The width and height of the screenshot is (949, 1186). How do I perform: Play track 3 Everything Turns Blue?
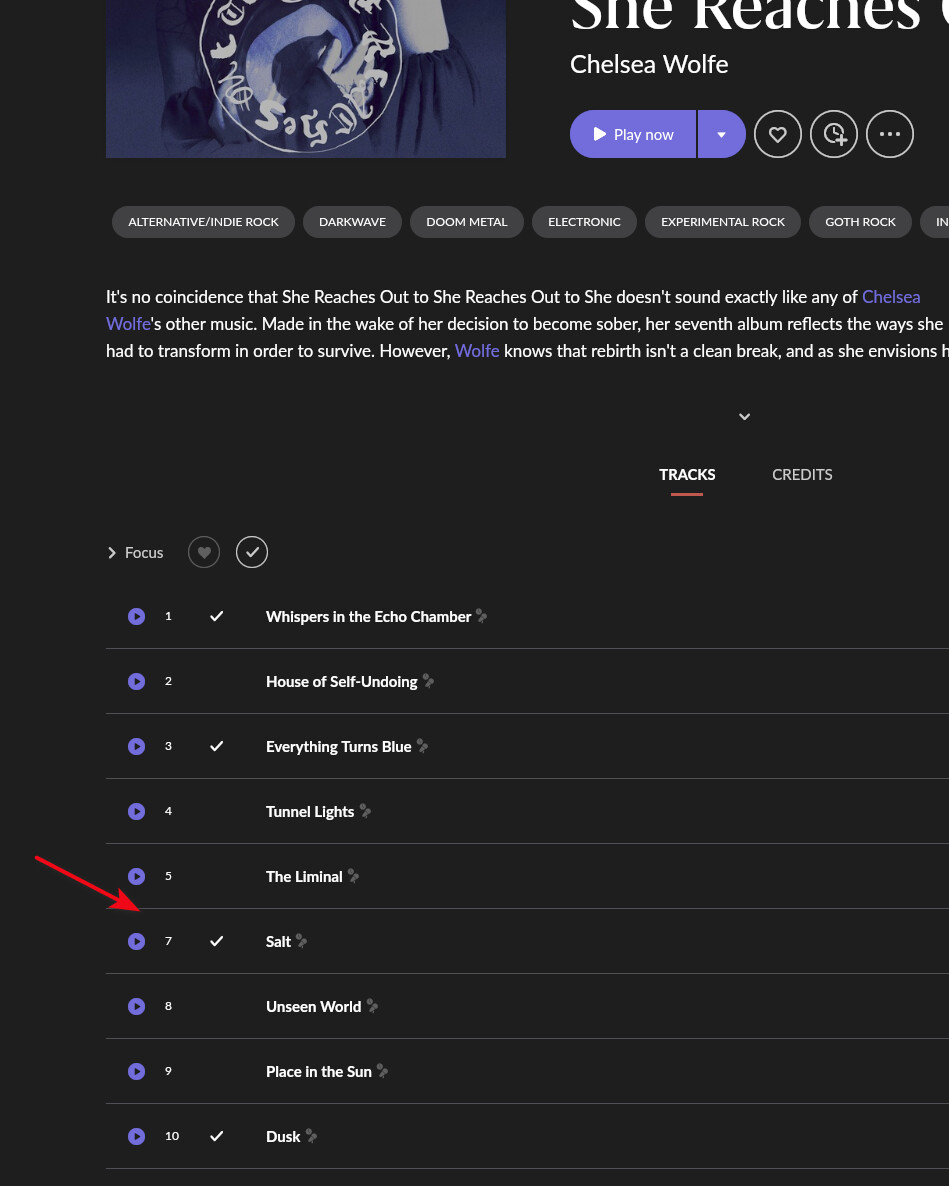[136, 747]
